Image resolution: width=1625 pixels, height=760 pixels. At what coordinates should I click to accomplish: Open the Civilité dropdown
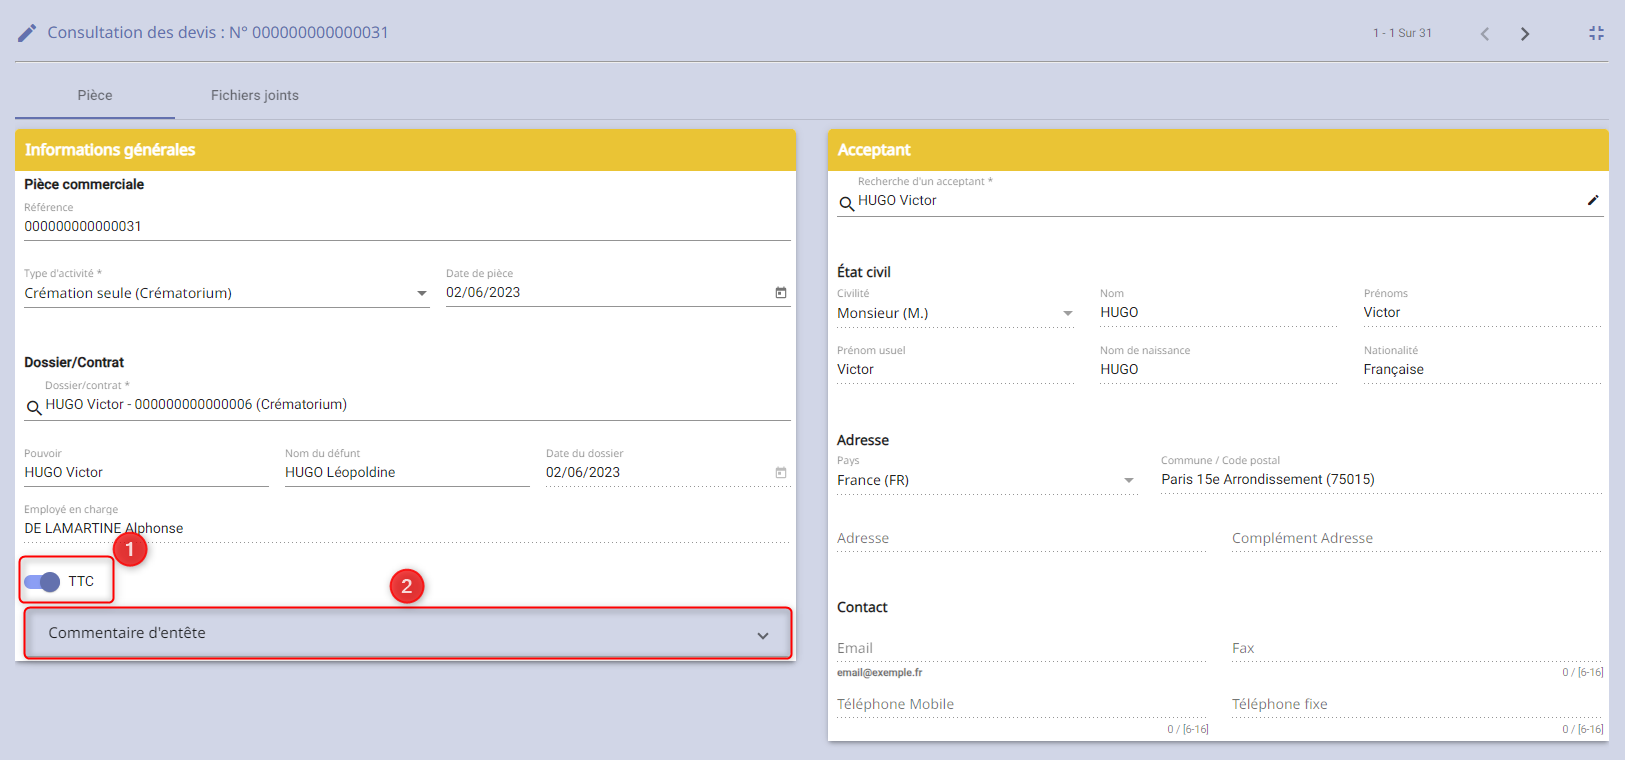point(1067,313)
